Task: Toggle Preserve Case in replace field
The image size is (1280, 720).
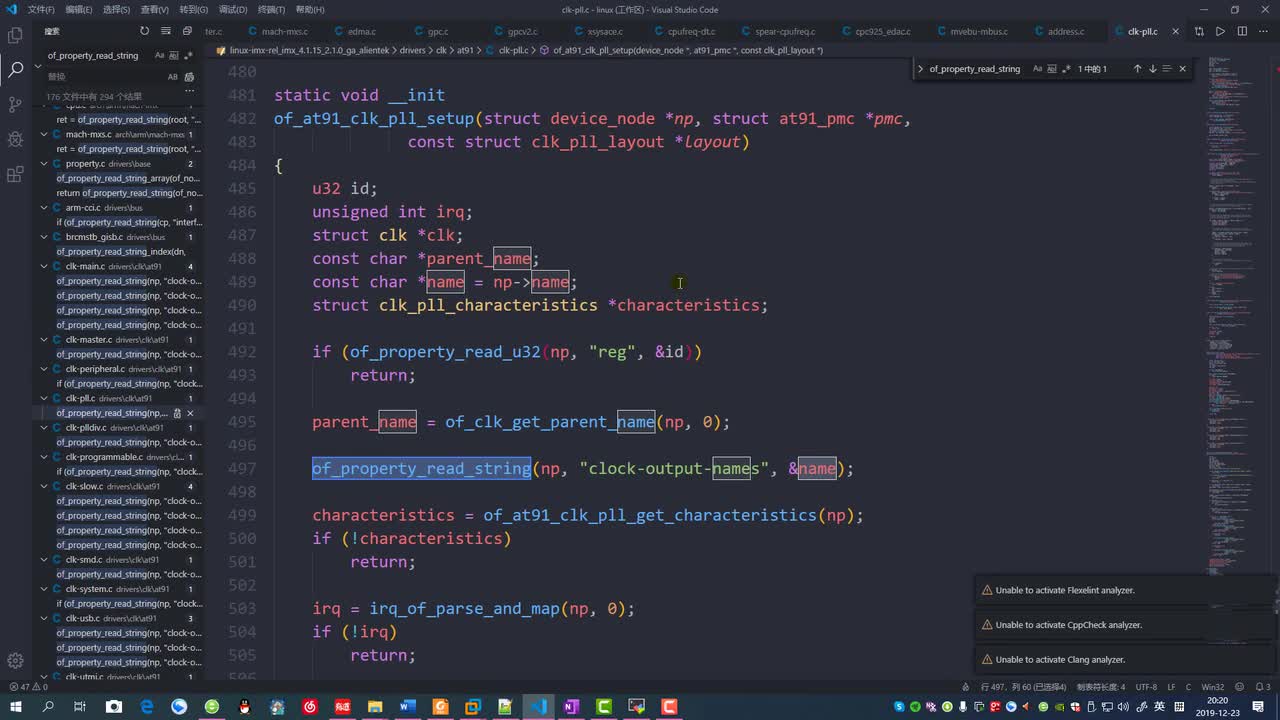Action: [x=172, y=77]
